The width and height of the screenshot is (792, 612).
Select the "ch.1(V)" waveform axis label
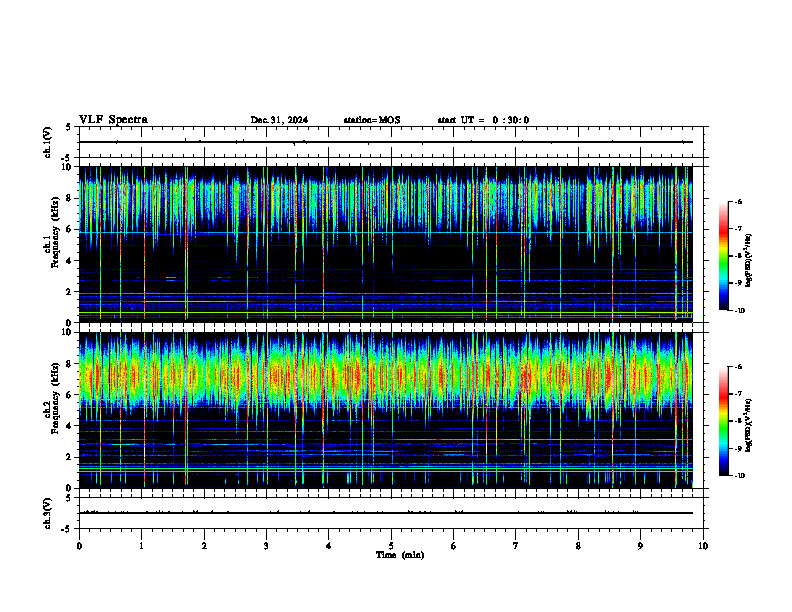tap(47, 142)
